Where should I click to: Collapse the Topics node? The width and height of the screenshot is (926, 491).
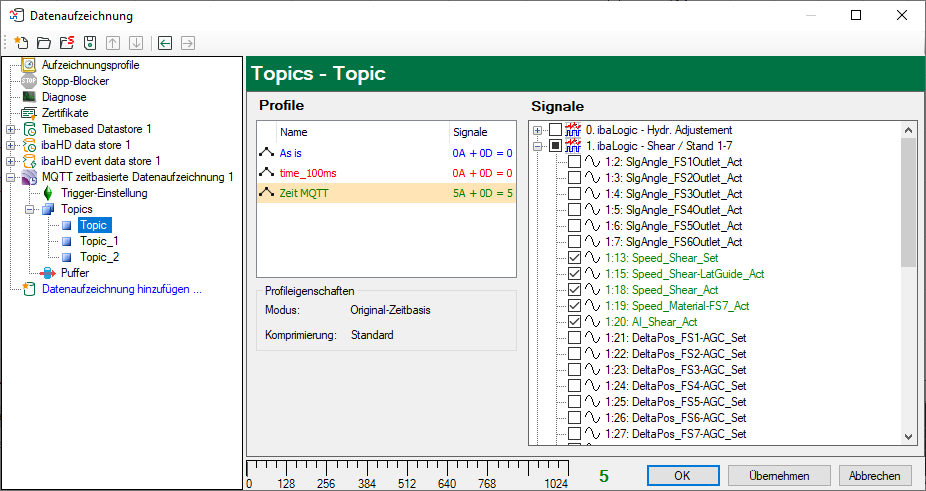pos(29,209)
